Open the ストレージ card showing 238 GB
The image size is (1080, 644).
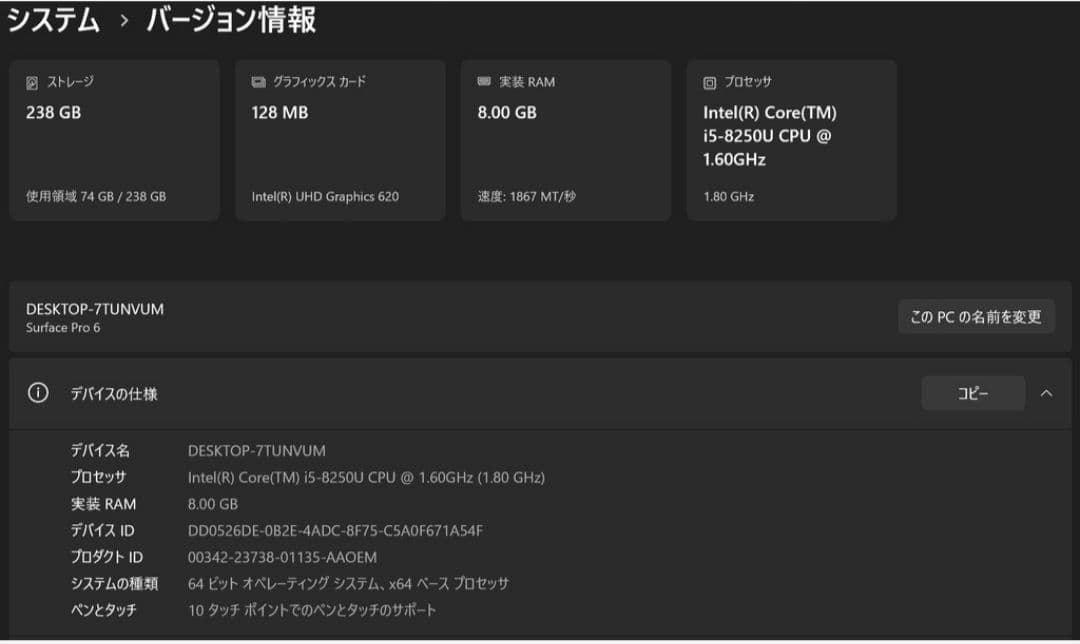pyautogui.click(x=114, y=139)
